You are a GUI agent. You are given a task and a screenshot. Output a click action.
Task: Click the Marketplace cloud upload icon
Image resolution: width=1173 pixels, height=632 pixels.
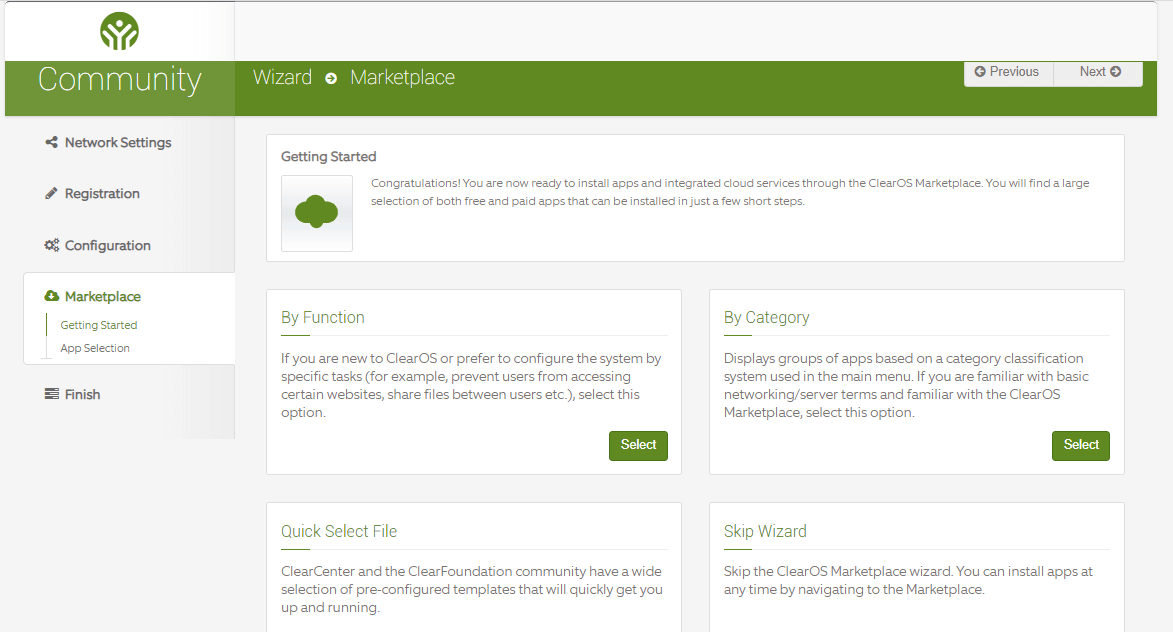click(x=51, y=296)
